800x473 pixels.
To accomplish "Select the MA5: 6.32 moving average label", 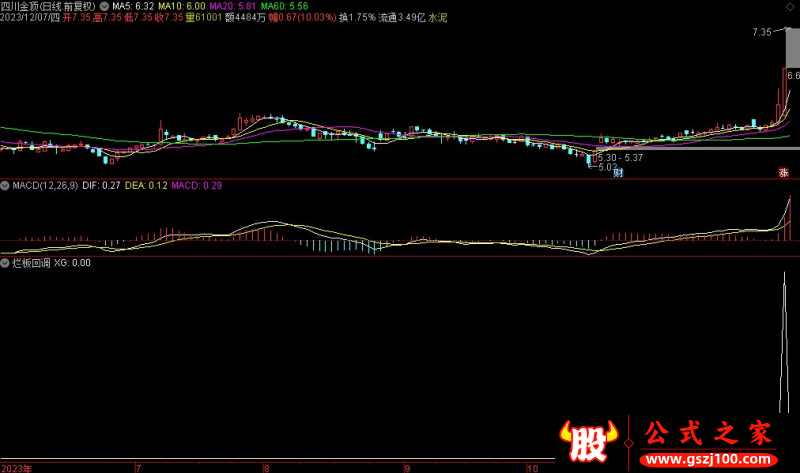I will [x=133, y=6].
